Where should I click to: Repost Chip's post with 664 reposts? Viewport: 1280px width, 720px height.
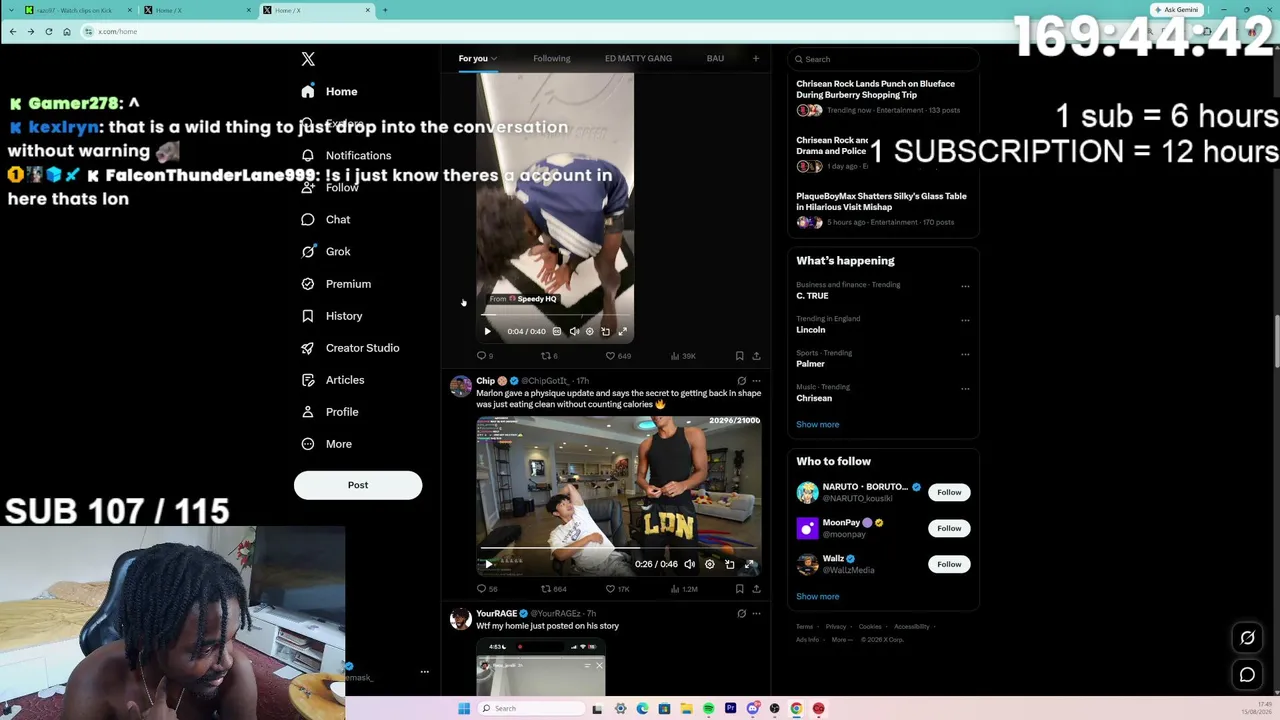point(553,589)
